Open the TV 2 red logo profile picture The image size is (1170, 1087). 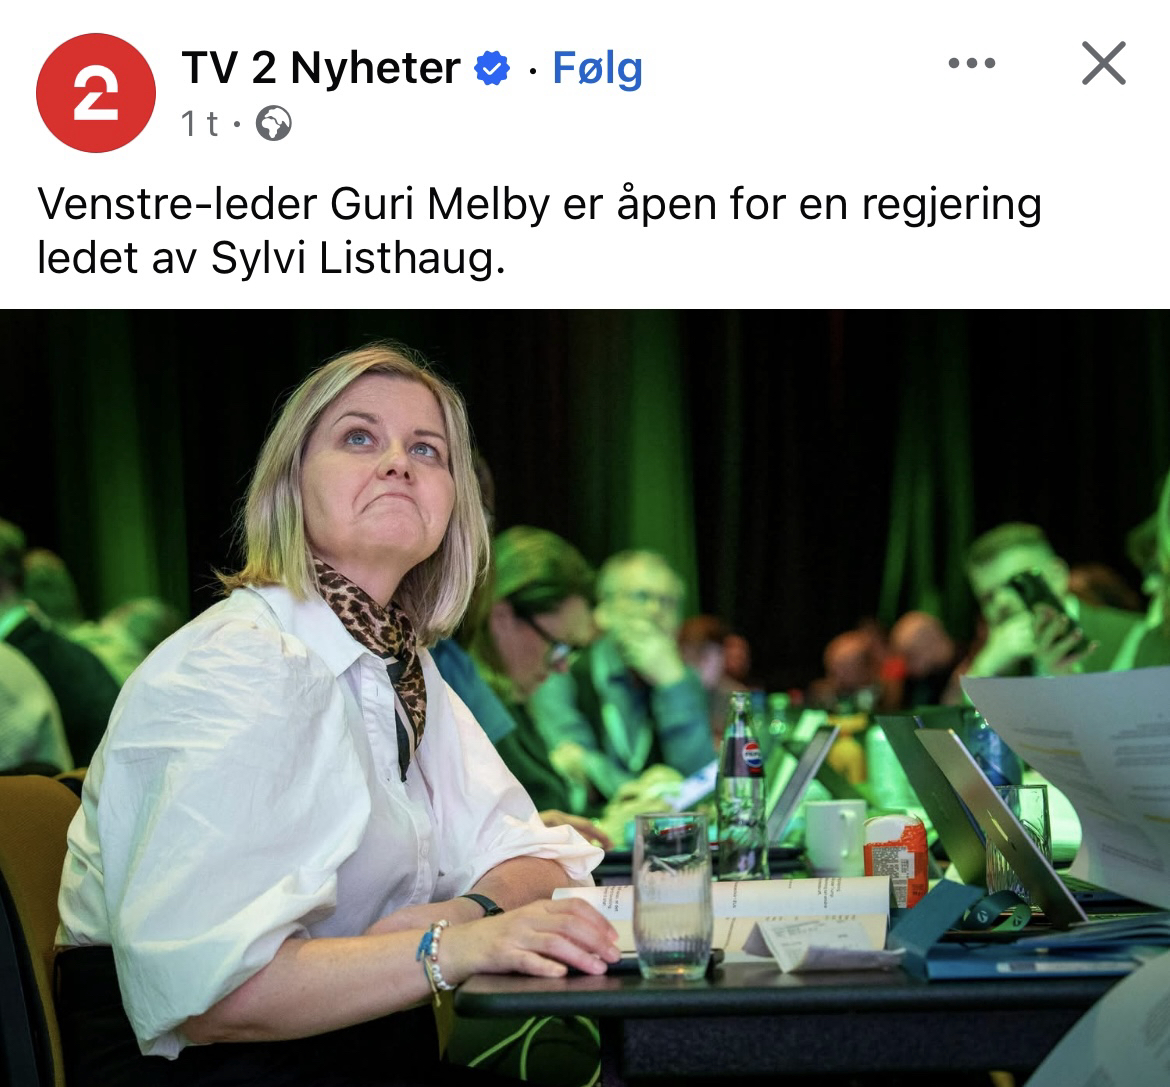pyautogui.click(x=96, y=93)
